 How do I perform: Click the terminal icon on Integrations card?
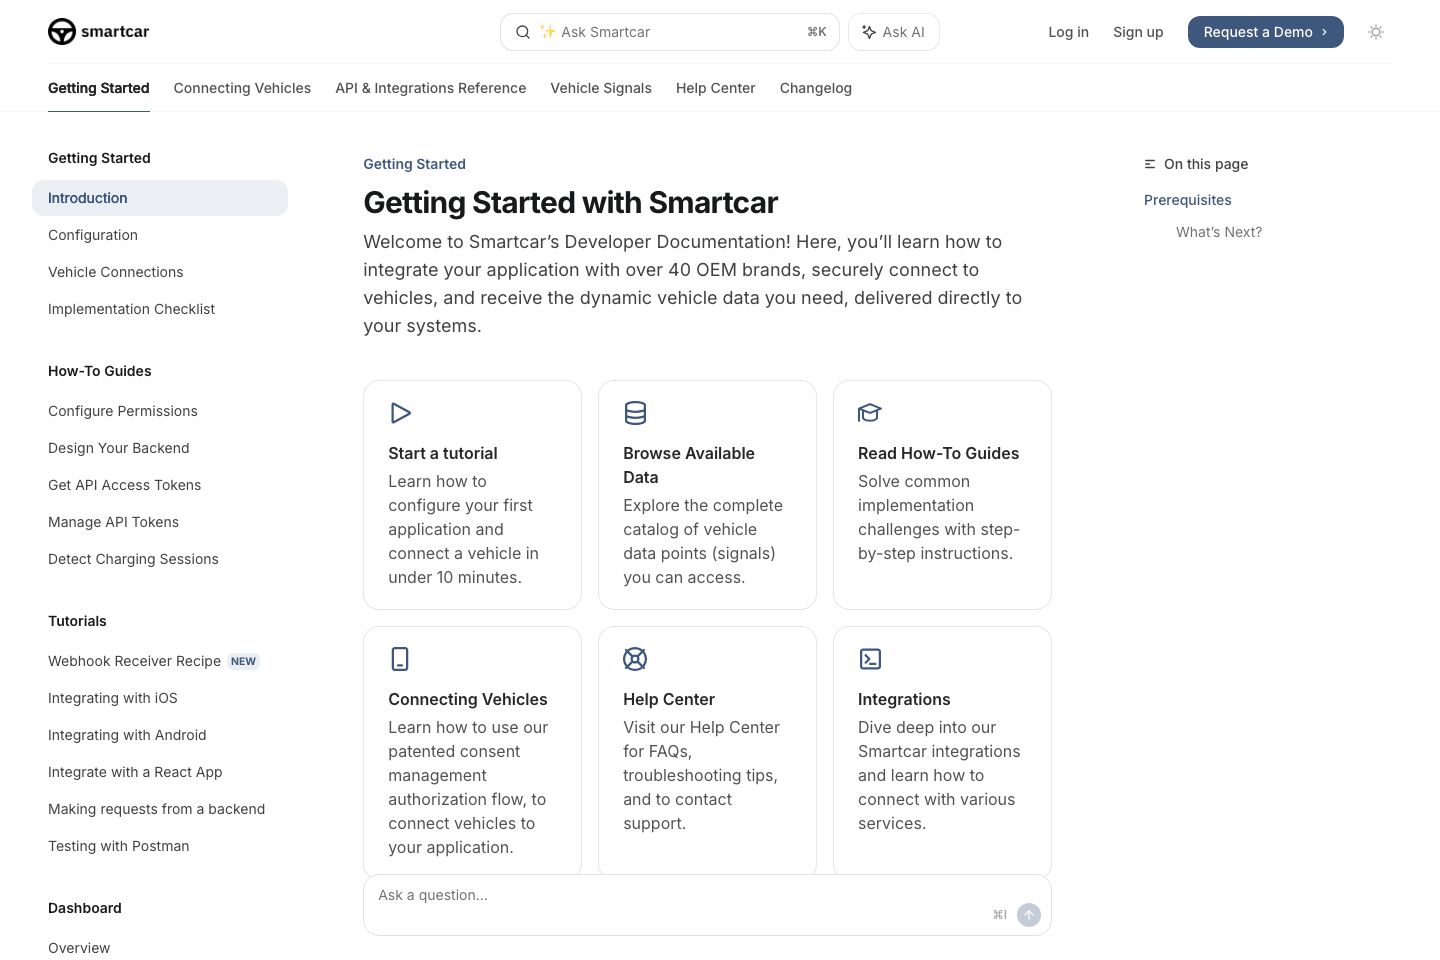coord(870,659)
